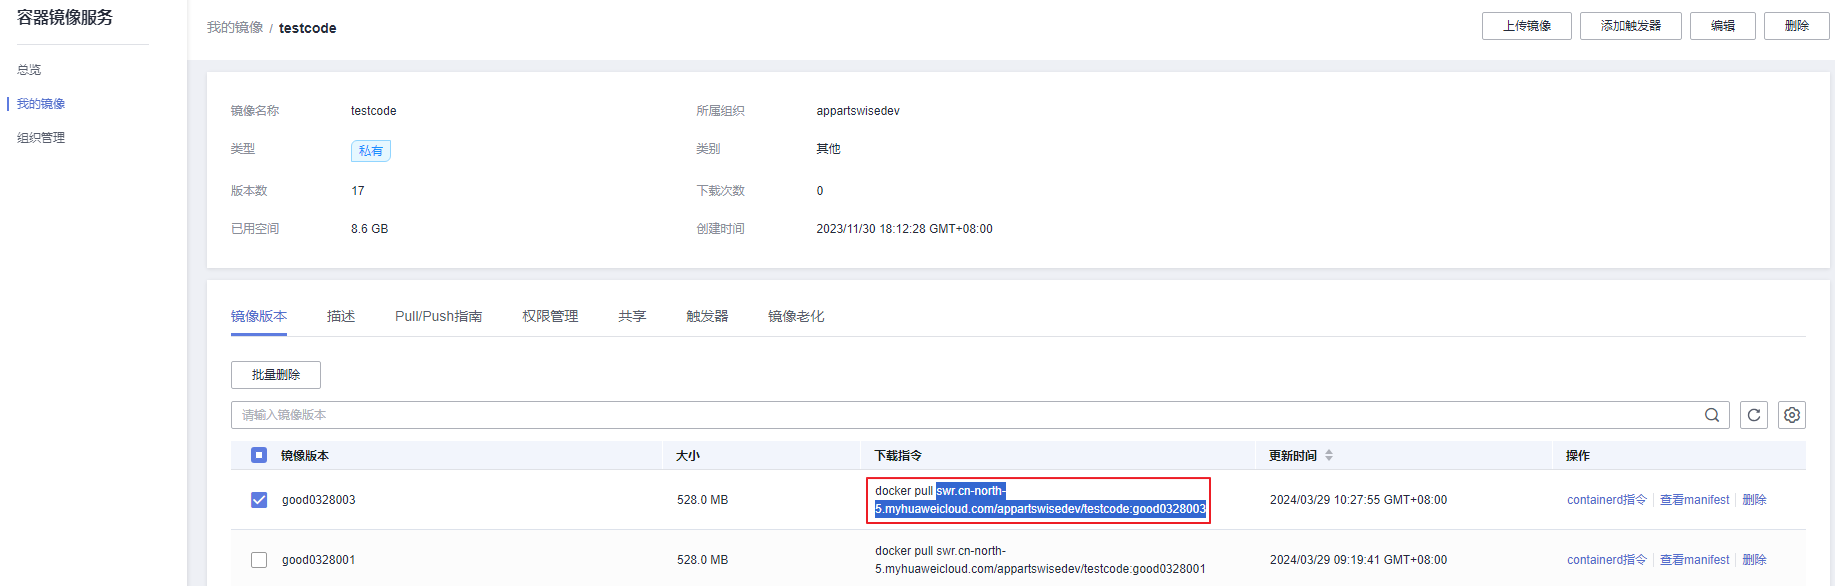This screenshot has width=1835, height=586.
Task: Show the 镜像老化 tab
Action: (795, 316)
